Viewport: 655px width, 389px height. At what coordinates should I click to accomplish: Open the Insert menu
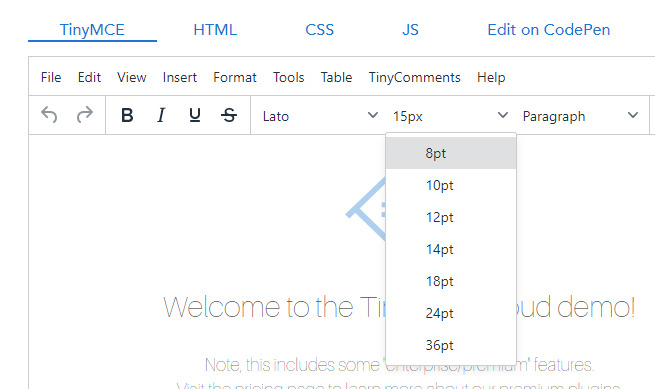(180, 77)
